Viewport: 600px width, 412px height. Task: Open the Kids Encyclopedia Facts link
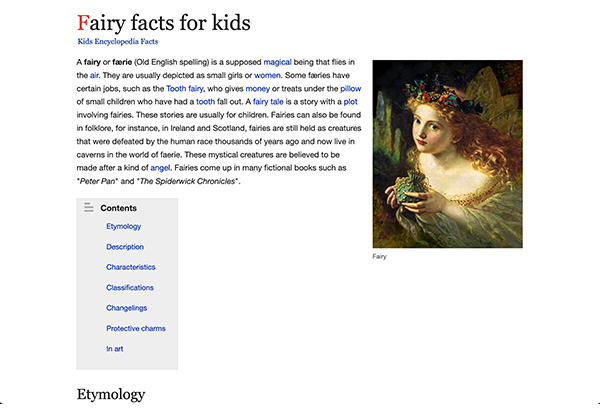[118, 41]
